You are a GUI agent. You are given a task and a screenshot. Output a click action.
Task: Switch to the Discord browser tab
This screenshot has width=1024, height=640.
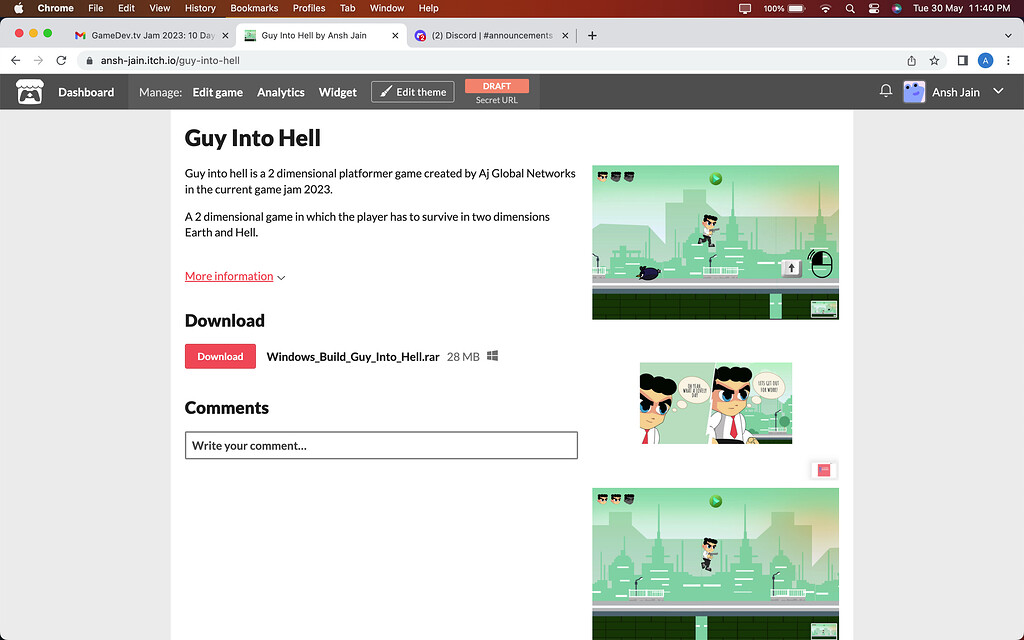(491, 34)
